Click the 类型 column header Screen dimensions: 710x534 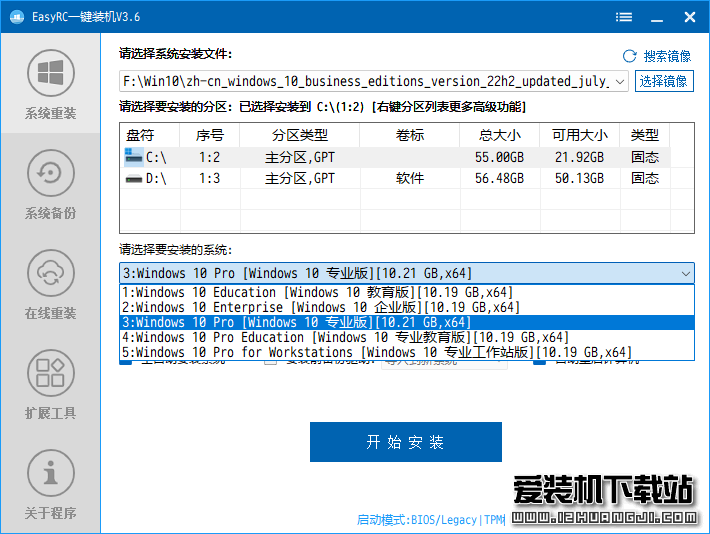pyautogui.click(x=645, y=135)
